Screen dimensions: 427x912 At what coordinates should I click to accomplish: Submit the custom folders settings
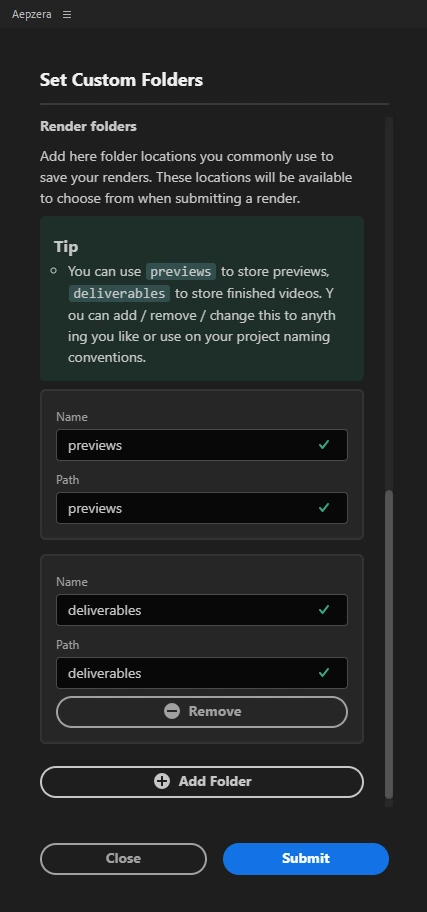pyautogui.click(x=306, y=858)
